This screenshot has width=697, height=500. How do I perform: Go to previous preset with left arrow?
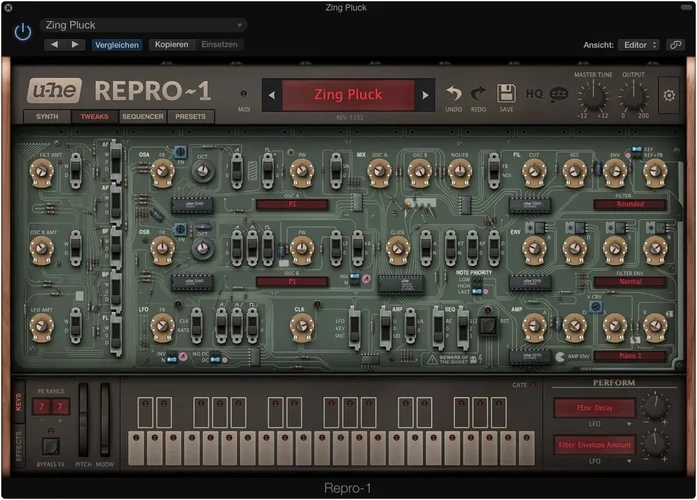point(271,96)
